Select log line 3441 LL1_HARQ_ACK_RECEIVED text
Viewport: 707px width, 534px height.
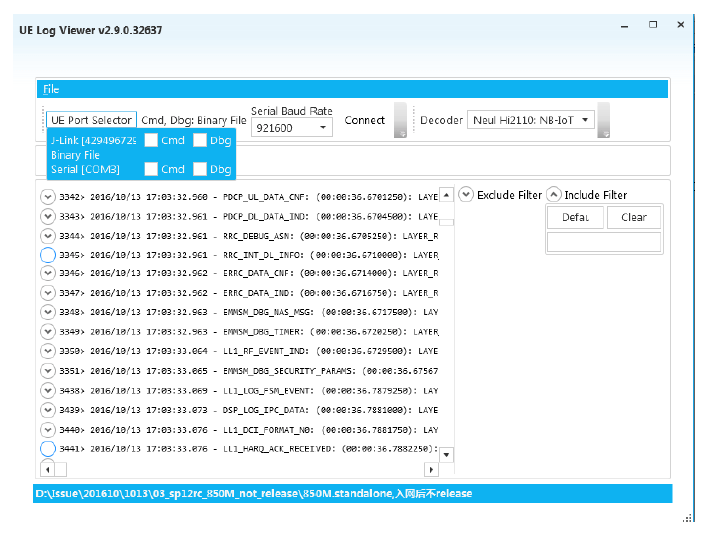click(x=249, y=449)
